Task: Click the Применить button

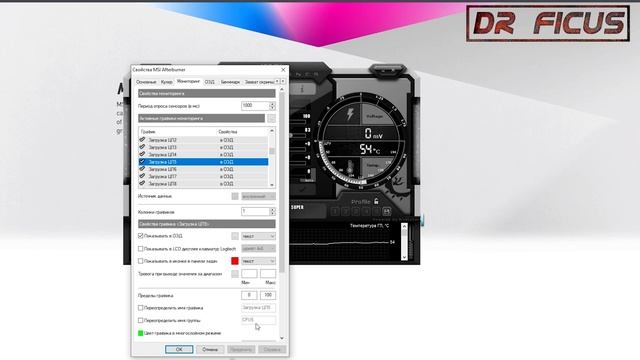Action: point(241,349)
